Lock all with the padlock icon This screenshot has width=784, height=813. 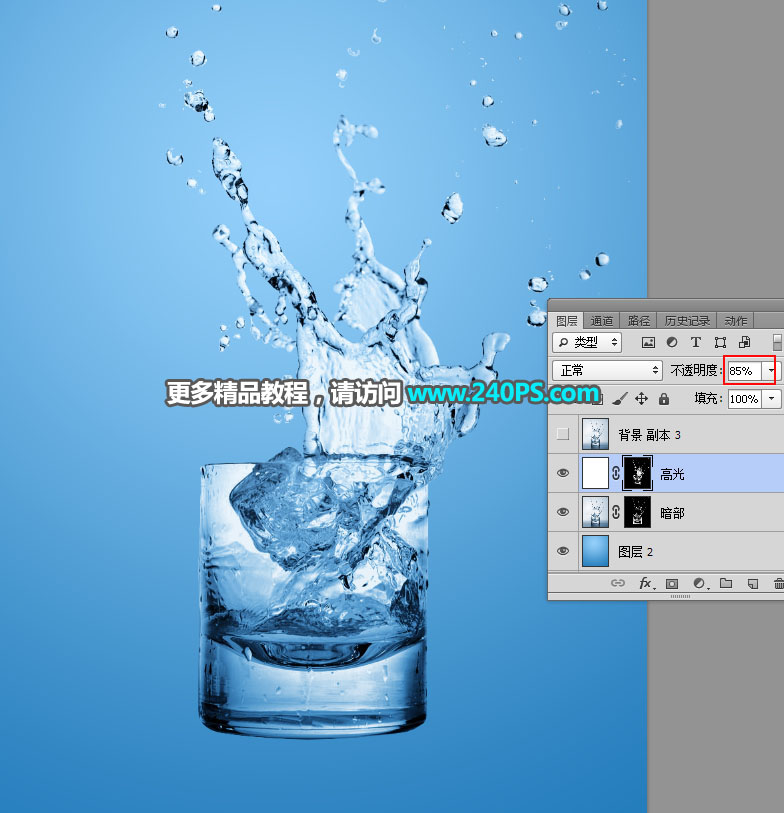(x=664, y=399)
